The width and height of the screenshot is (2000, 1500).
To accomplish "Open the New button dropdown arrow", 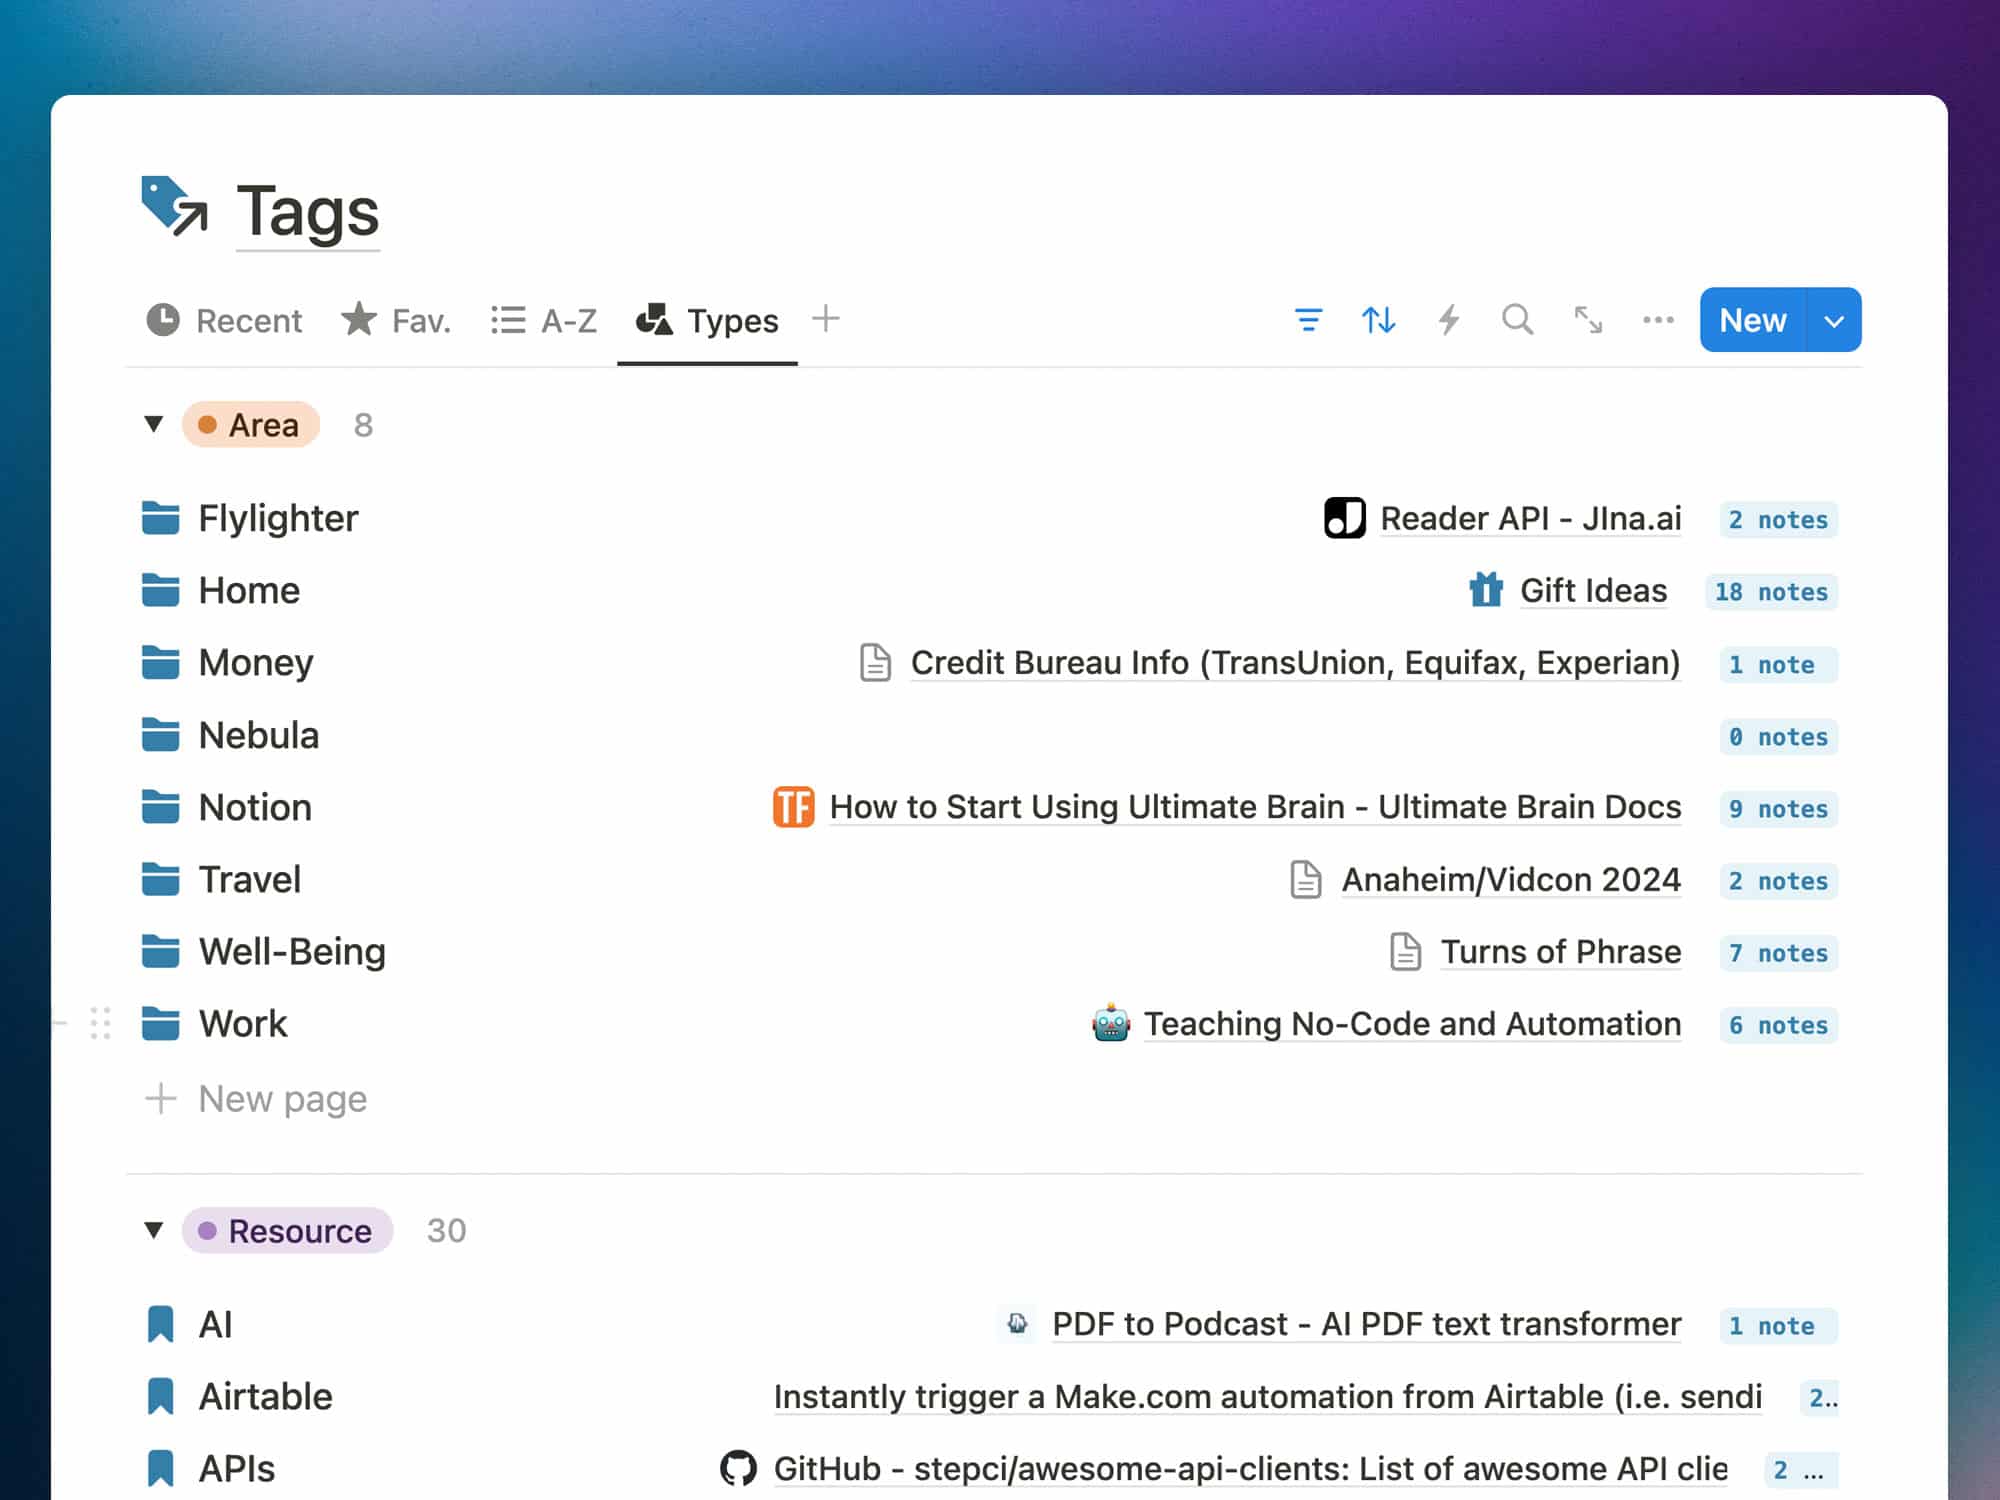I will tap(1834, 321).
